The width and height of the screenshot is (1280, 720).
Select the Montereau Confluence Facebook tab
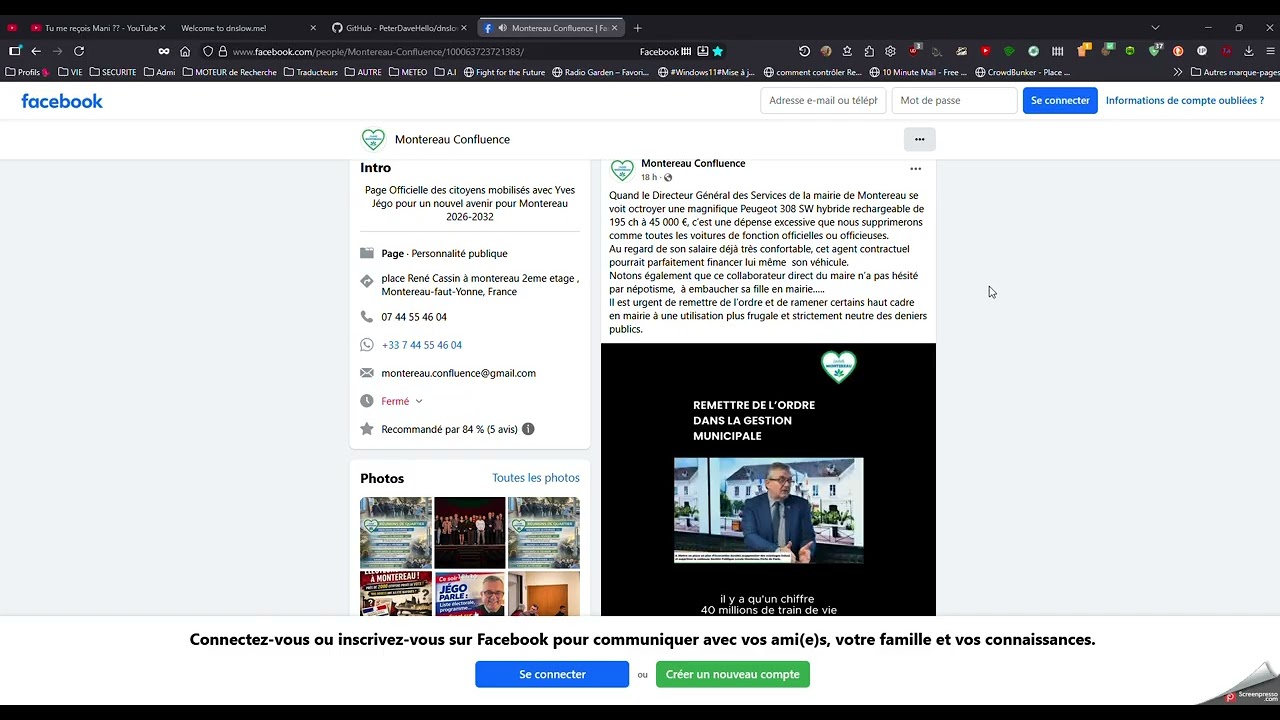click(x=550, y=28)
